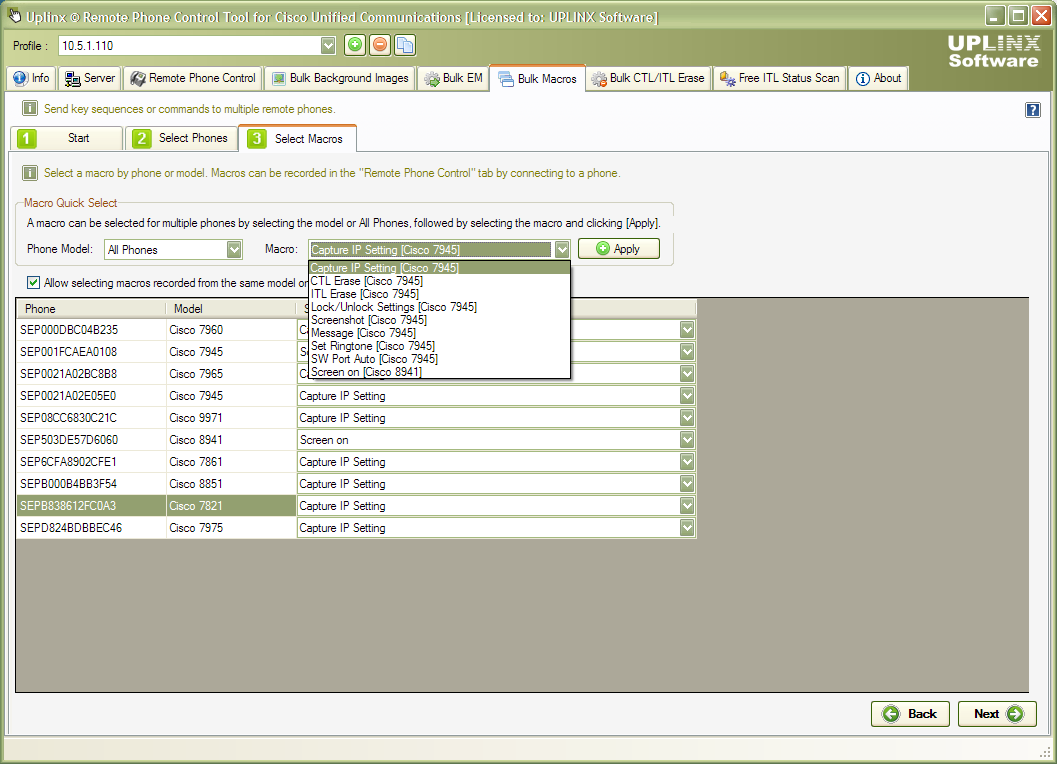Toggle 'Allow selecting macros recorded from same model'
The width and height of the screenshot is (1057, 764).
[33, 283]
